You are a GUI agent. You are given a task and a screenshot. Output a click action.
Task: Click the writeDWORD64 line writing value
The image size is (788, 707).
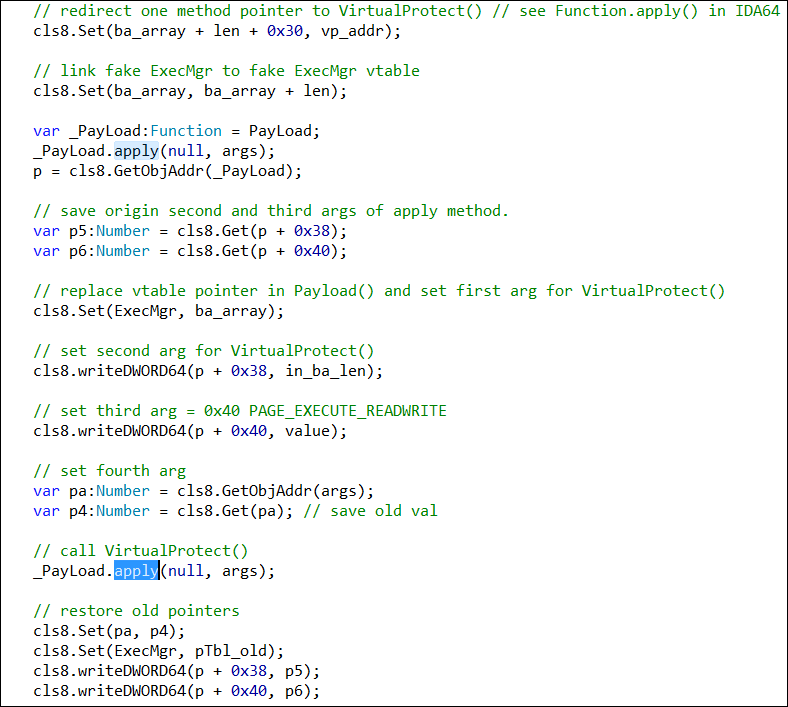[190, 431]
